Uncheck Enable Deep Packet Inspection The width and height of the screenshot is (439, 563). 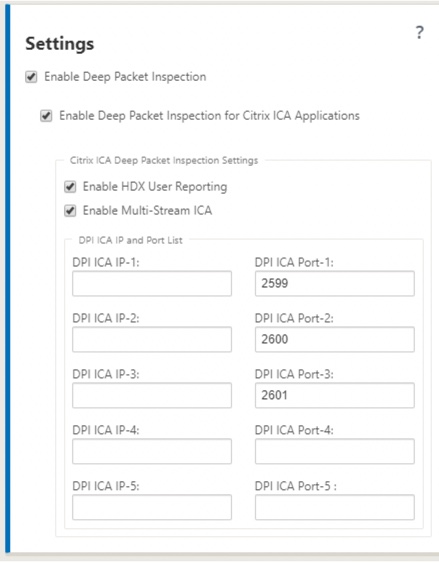[x=31, y=77]
